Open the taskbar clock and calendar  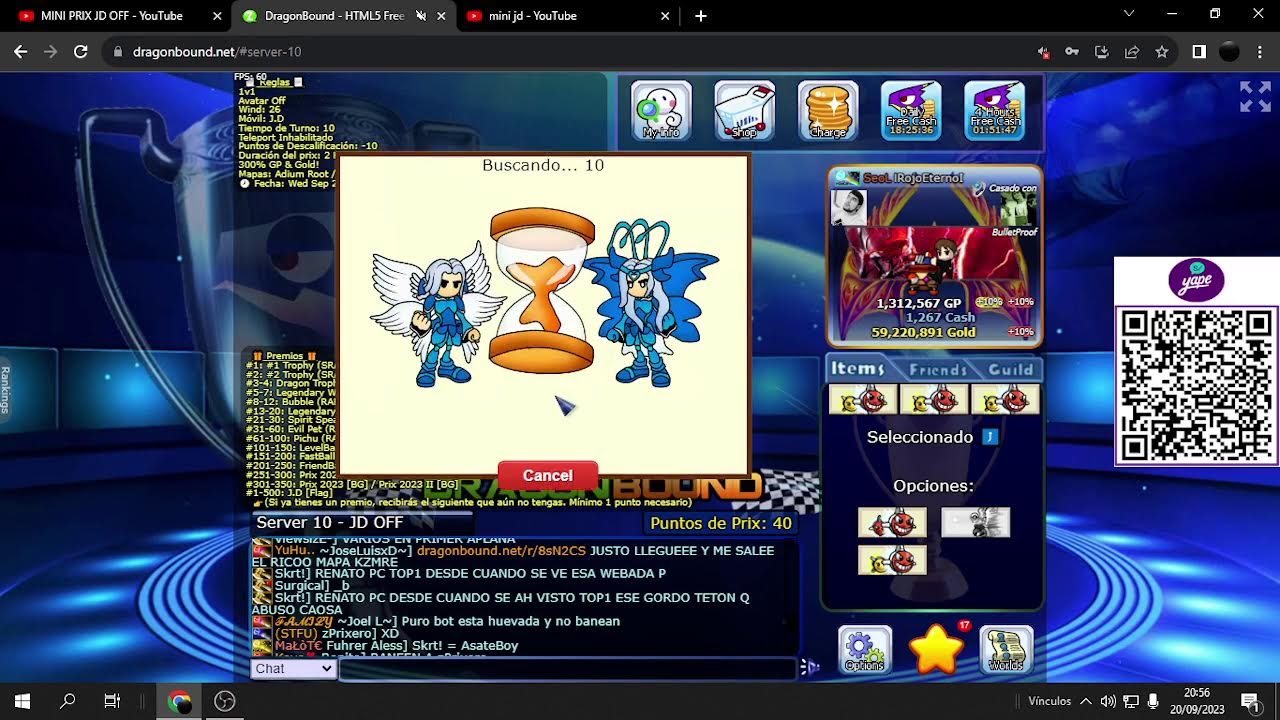1196,701
